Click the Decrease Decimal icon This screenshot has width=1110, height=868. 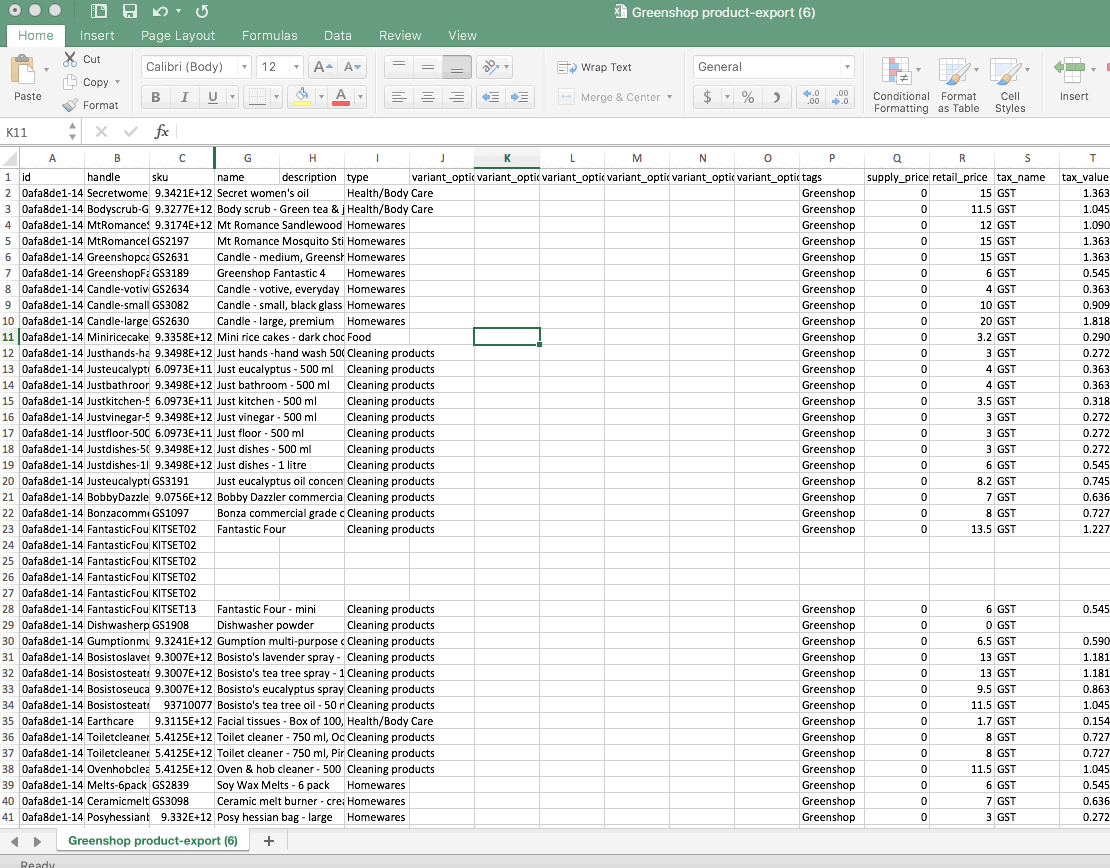tap(839, 97)
